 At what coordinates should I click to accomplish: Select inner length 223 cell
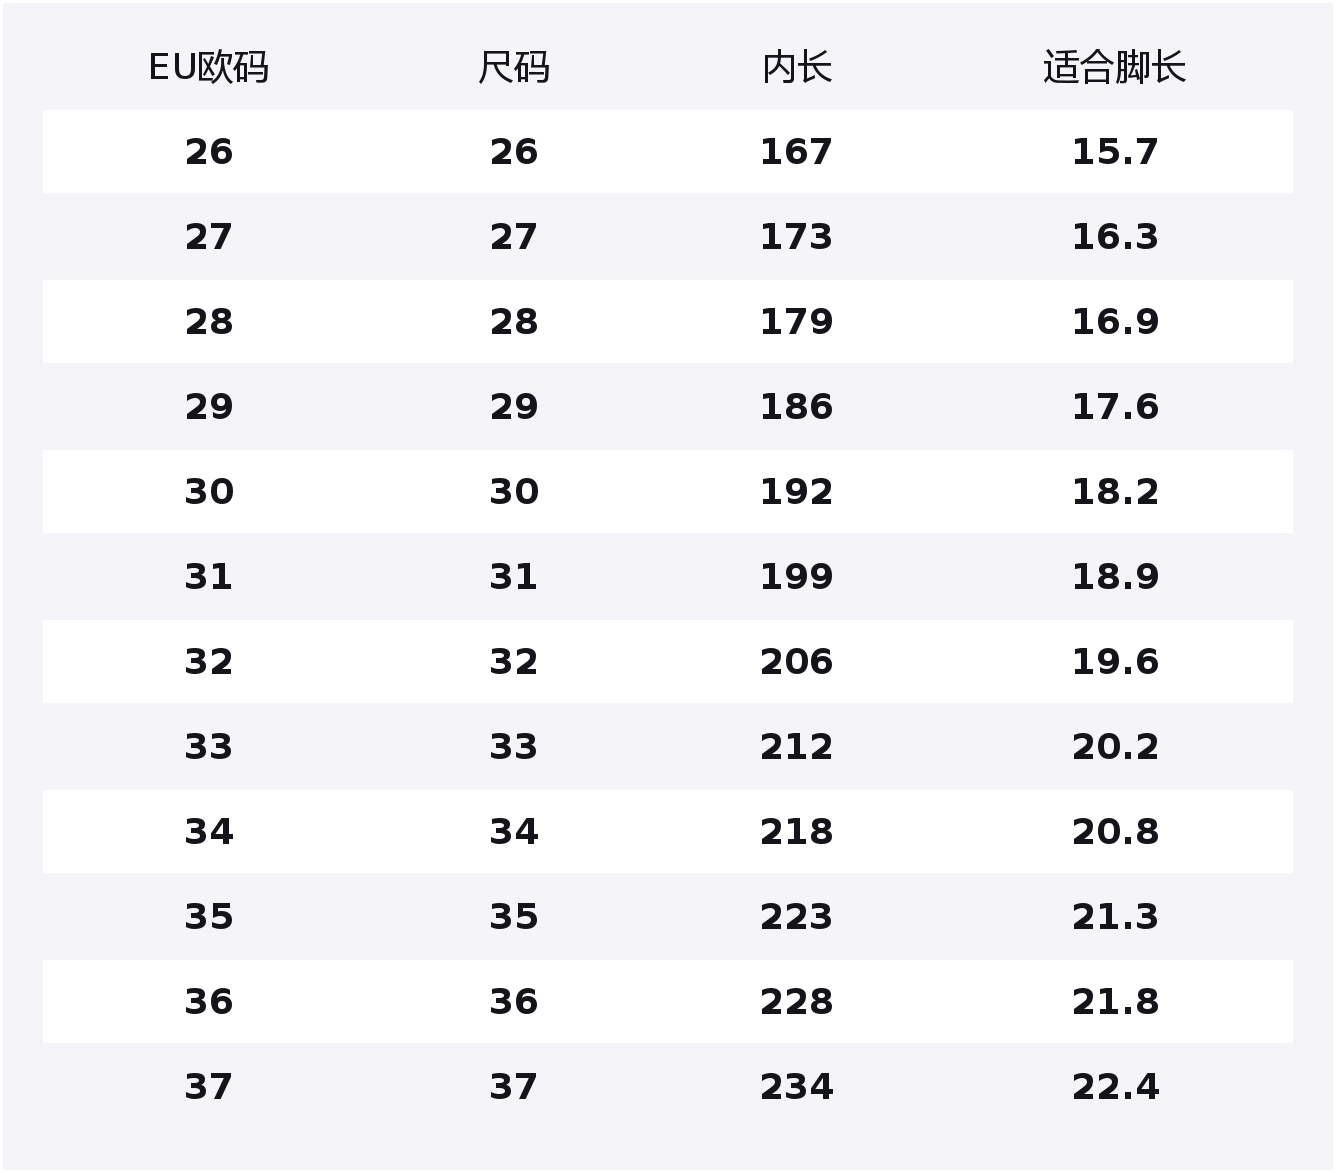click(796, 917)
